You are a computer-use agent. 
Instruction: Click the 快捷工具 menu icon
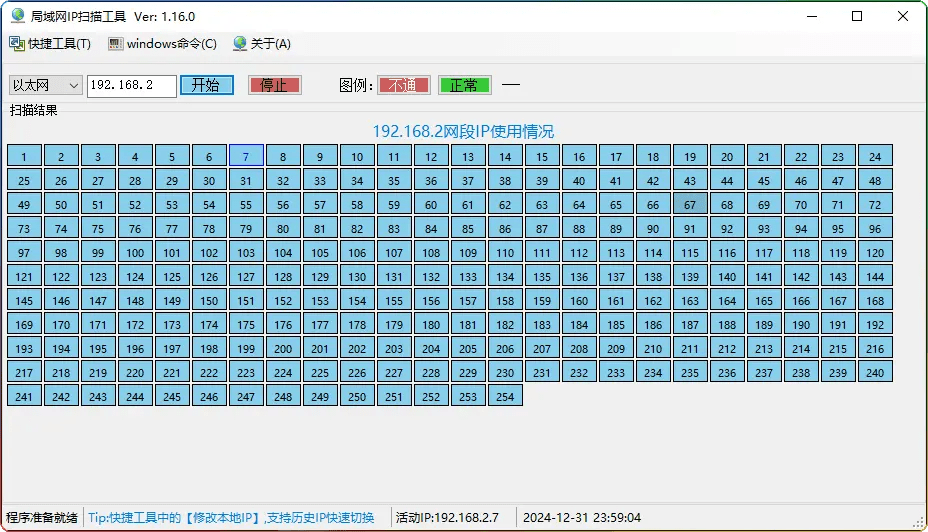tap(16, 44)
